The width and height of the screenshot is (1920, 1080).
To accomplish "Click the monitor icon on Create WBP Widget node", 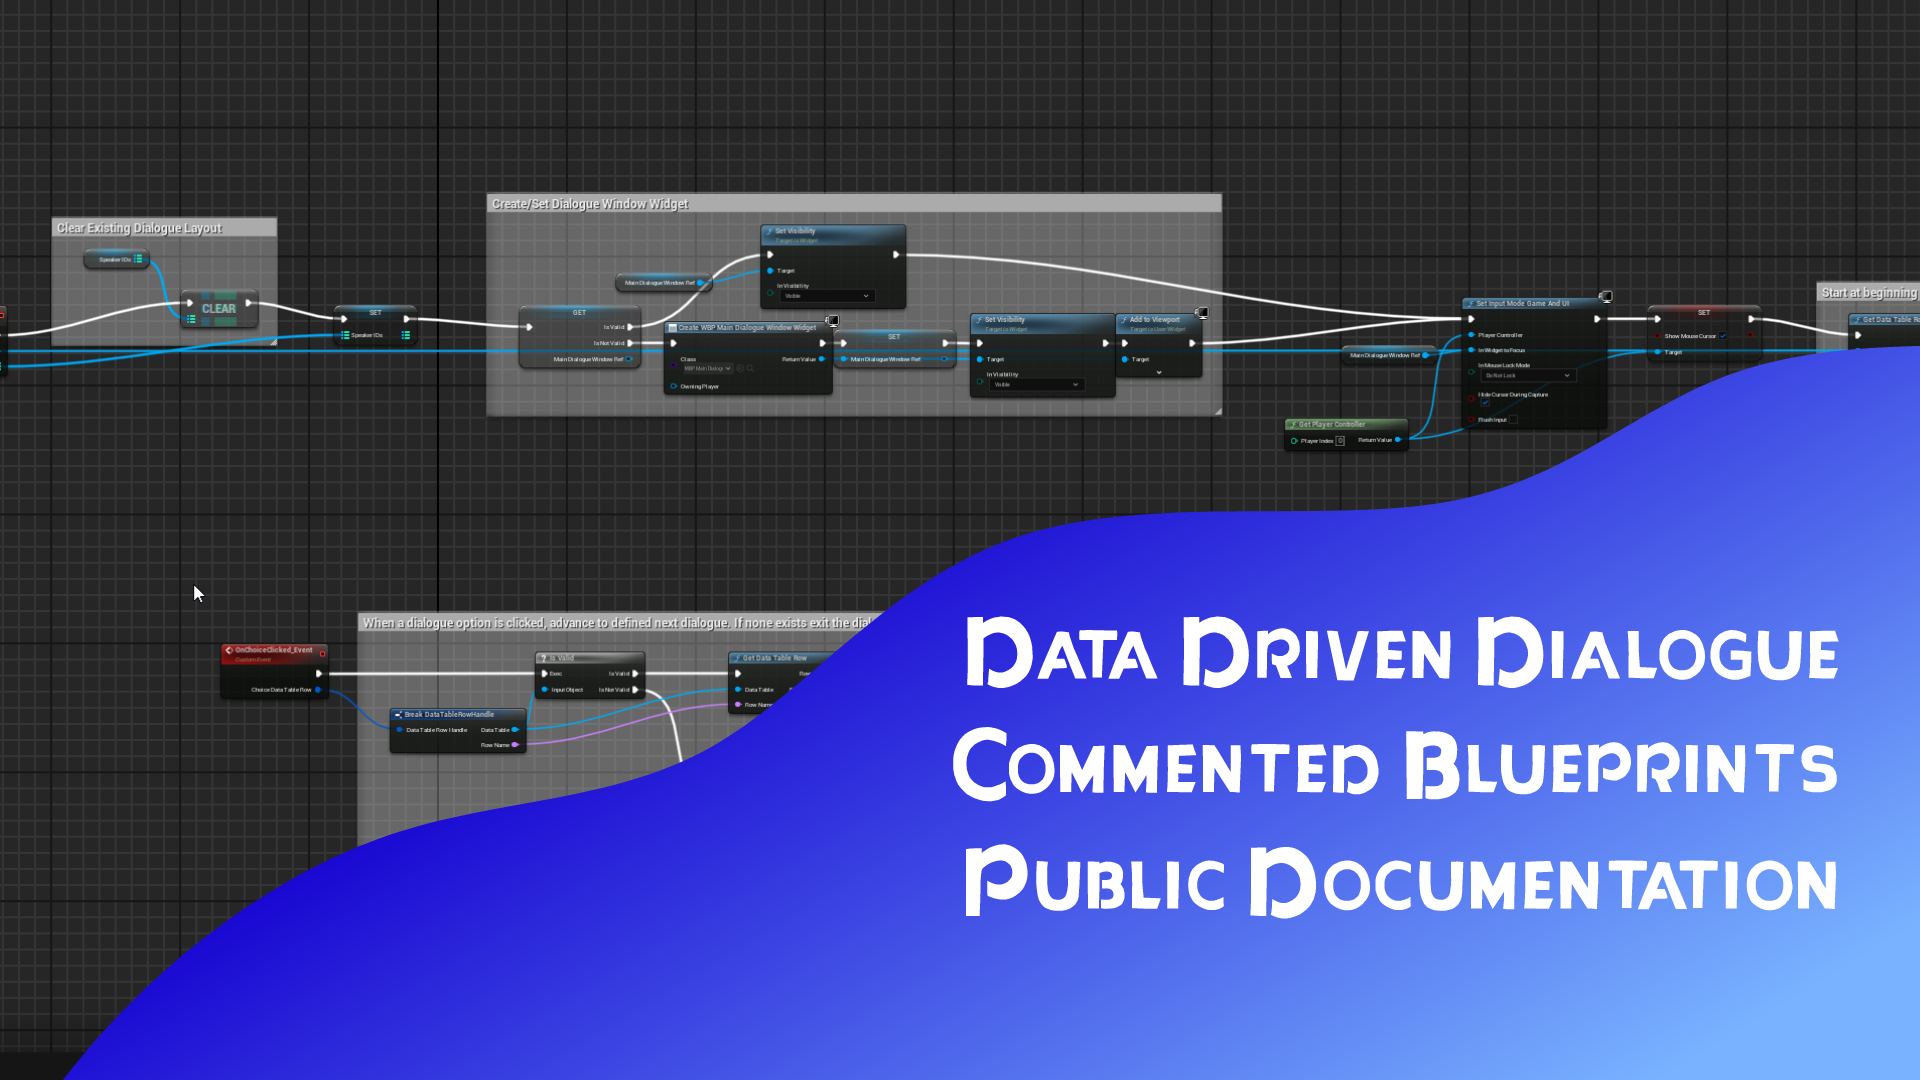I will [832, 321].
